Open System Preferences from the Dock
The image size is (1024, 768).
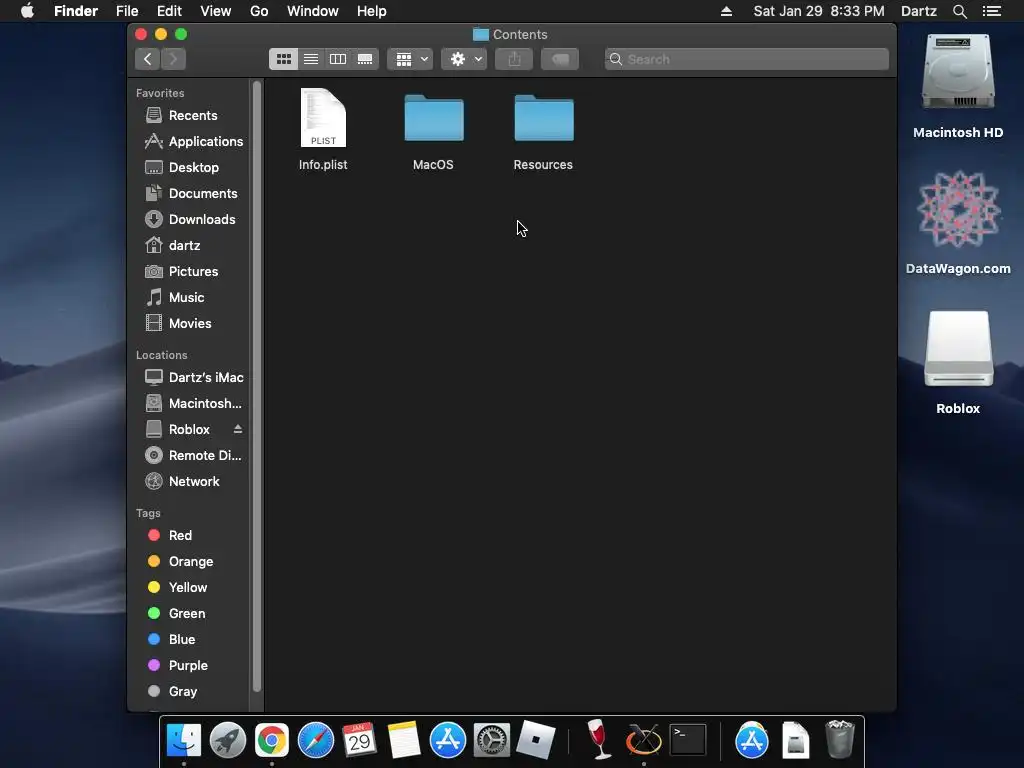[x=492, y=740]
